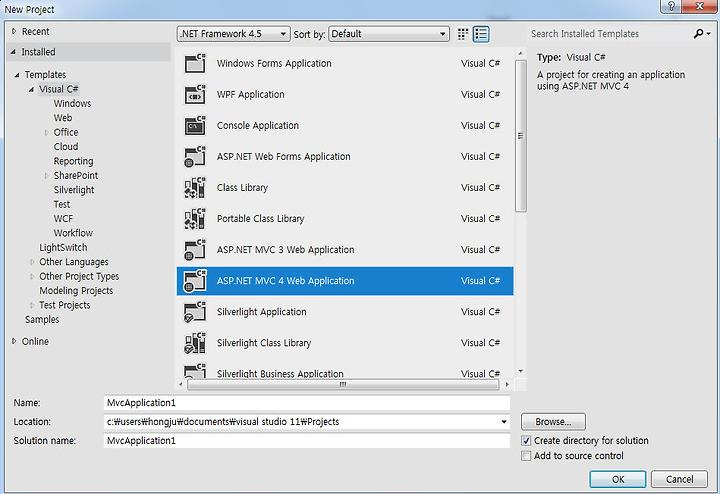Select ASP.NET Web Forms Application text
Screen dimensions: 720x494
(x=283, y=157)
